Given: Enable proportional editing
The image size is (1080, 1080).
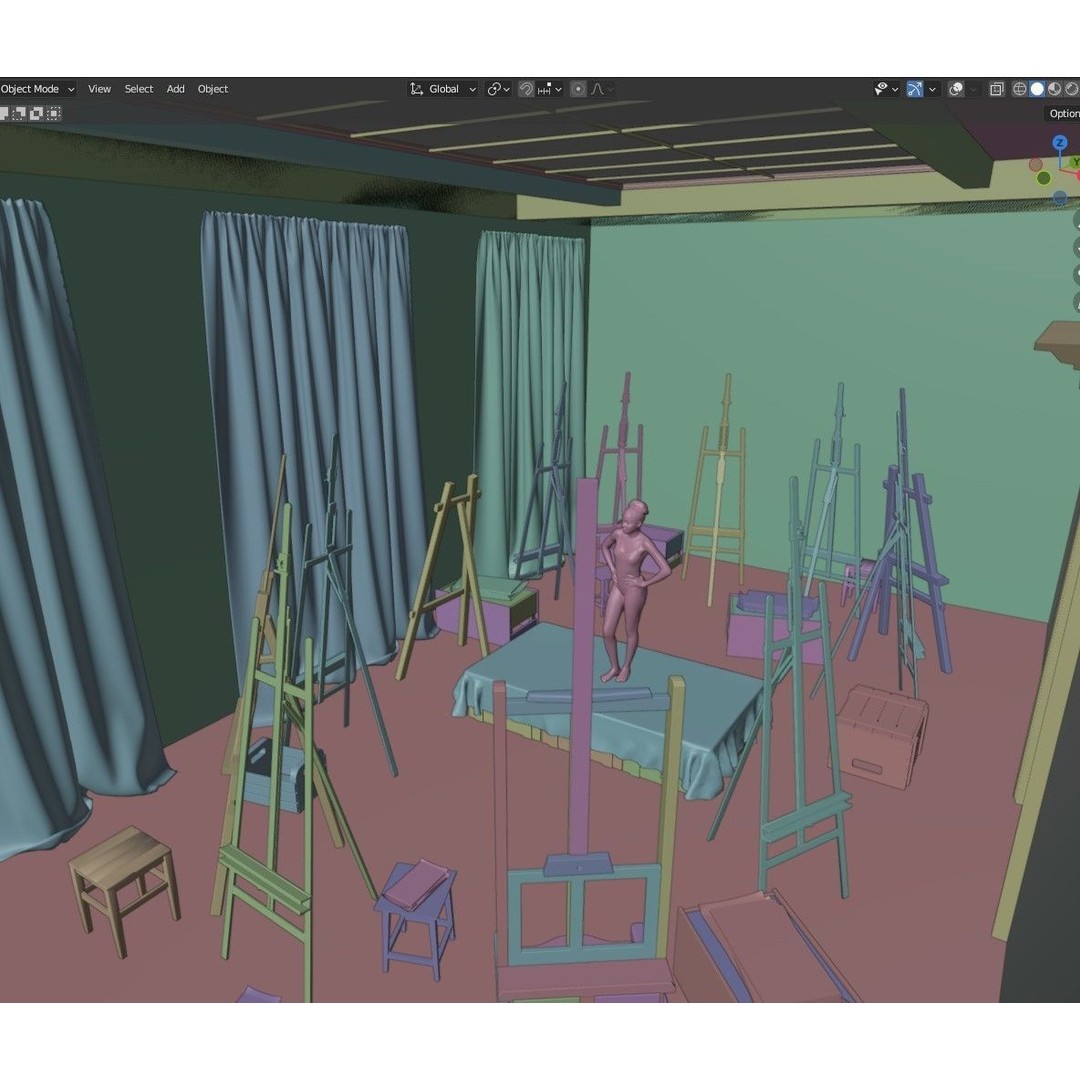Looking at the screenshot, I should tap(578, 88).
